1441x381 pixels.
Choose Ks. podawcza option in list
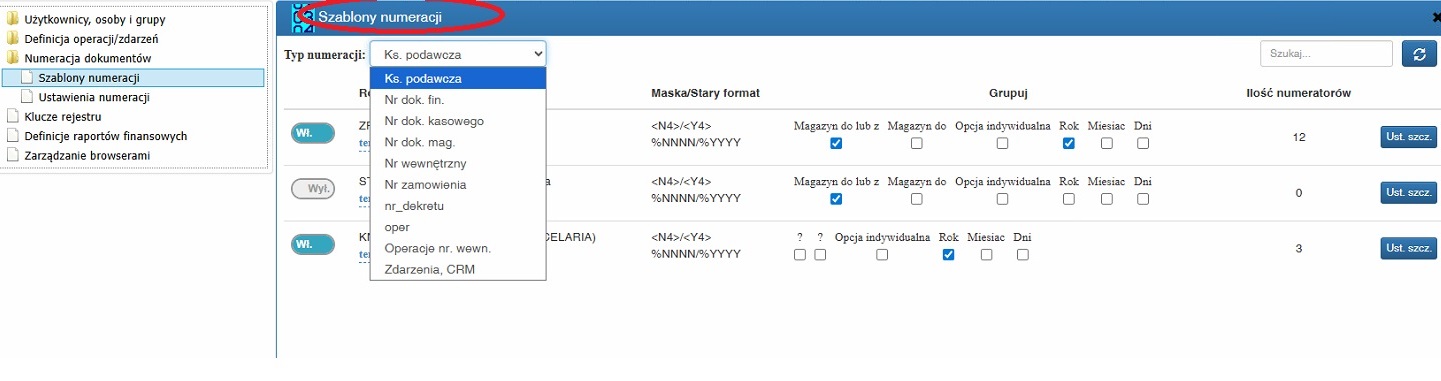458,78
